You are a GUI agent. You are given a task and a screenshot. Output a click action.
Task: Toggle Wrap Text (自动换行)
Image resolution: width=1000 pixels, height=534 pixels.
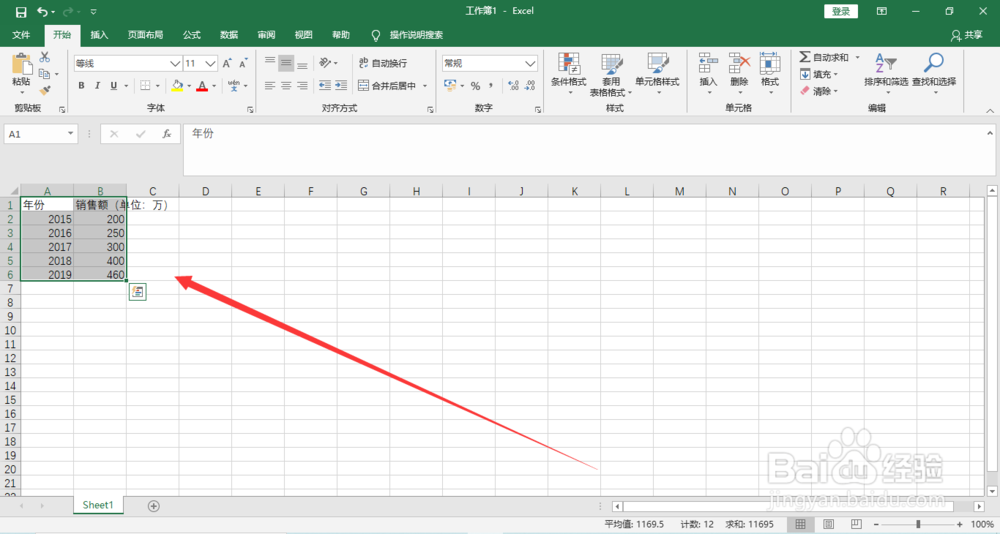tap(383, 63)
